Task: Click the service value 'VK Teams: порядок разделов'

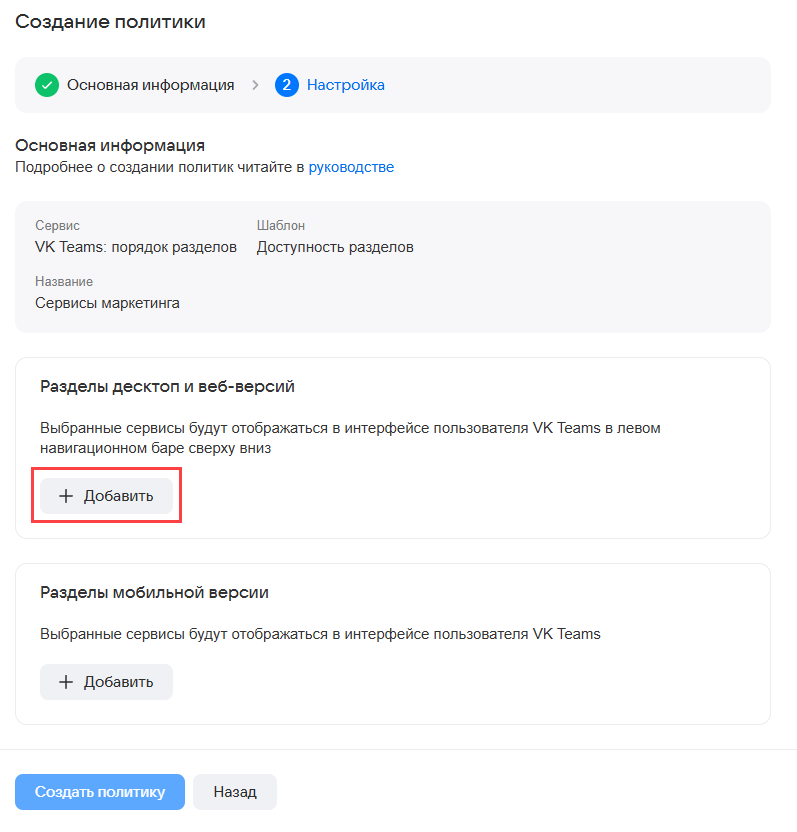Action: click(x=136, y=247)
